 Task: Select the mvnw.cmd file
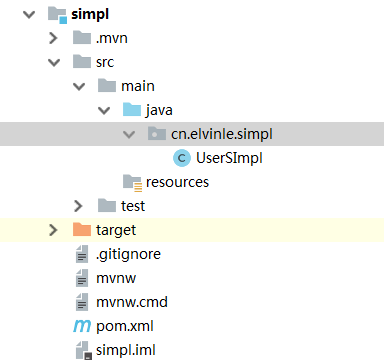point(132,302)
